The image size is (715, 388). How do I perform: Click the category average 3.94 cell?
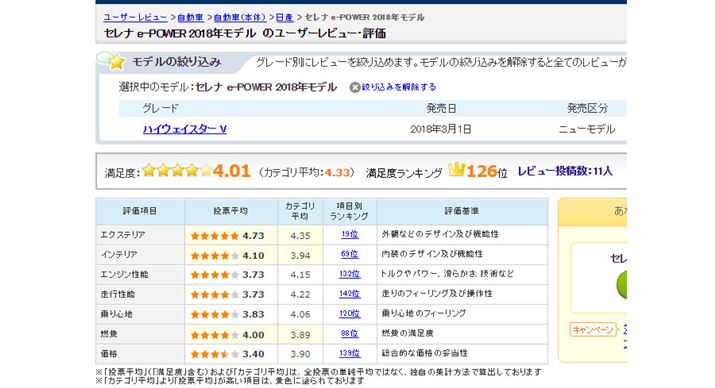[300, 256]
